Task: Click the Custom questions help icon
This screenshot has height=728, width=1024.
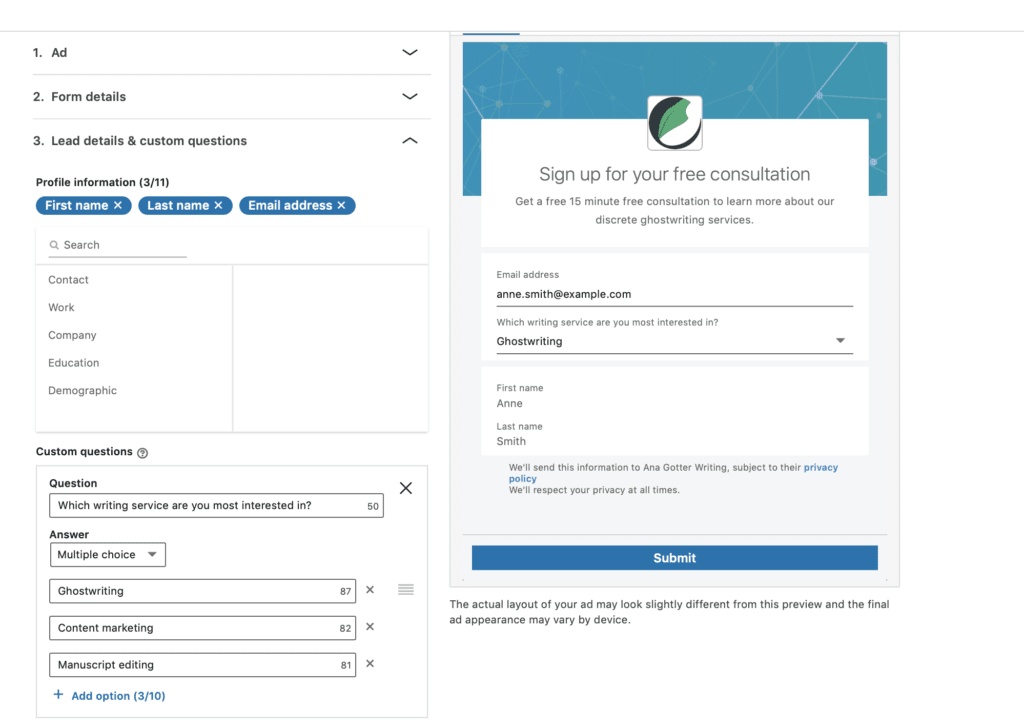Action: point(142,453)
